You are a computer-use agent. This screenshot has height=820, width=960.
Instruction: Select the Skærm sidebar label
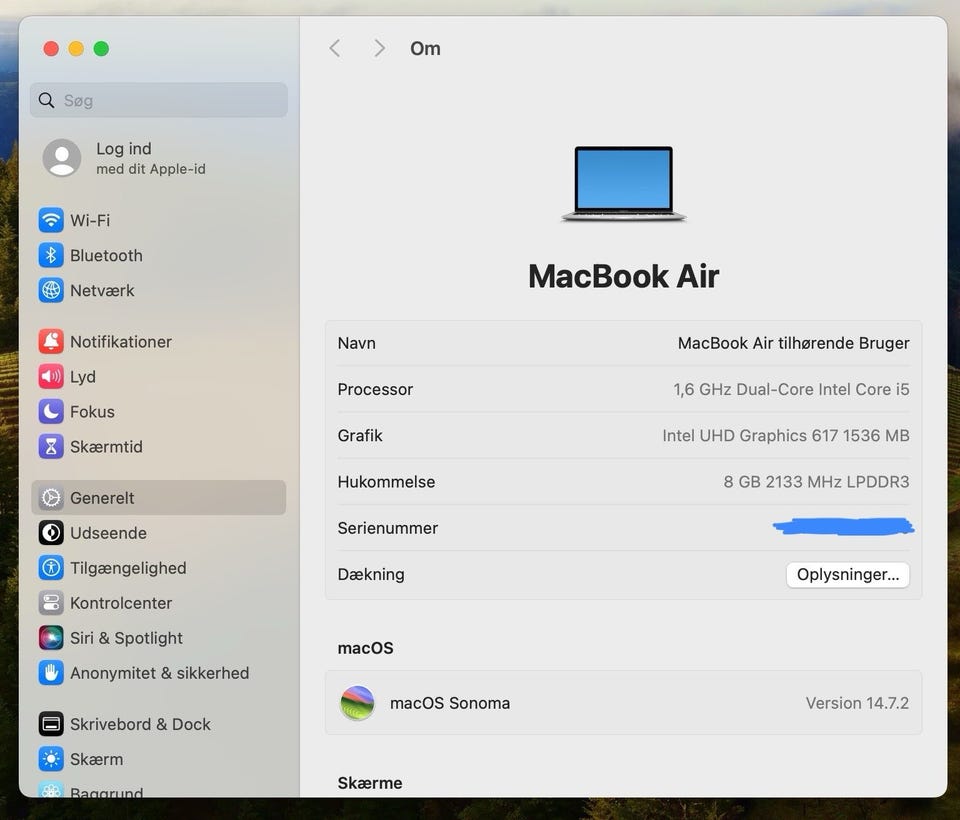coord(96,759)
